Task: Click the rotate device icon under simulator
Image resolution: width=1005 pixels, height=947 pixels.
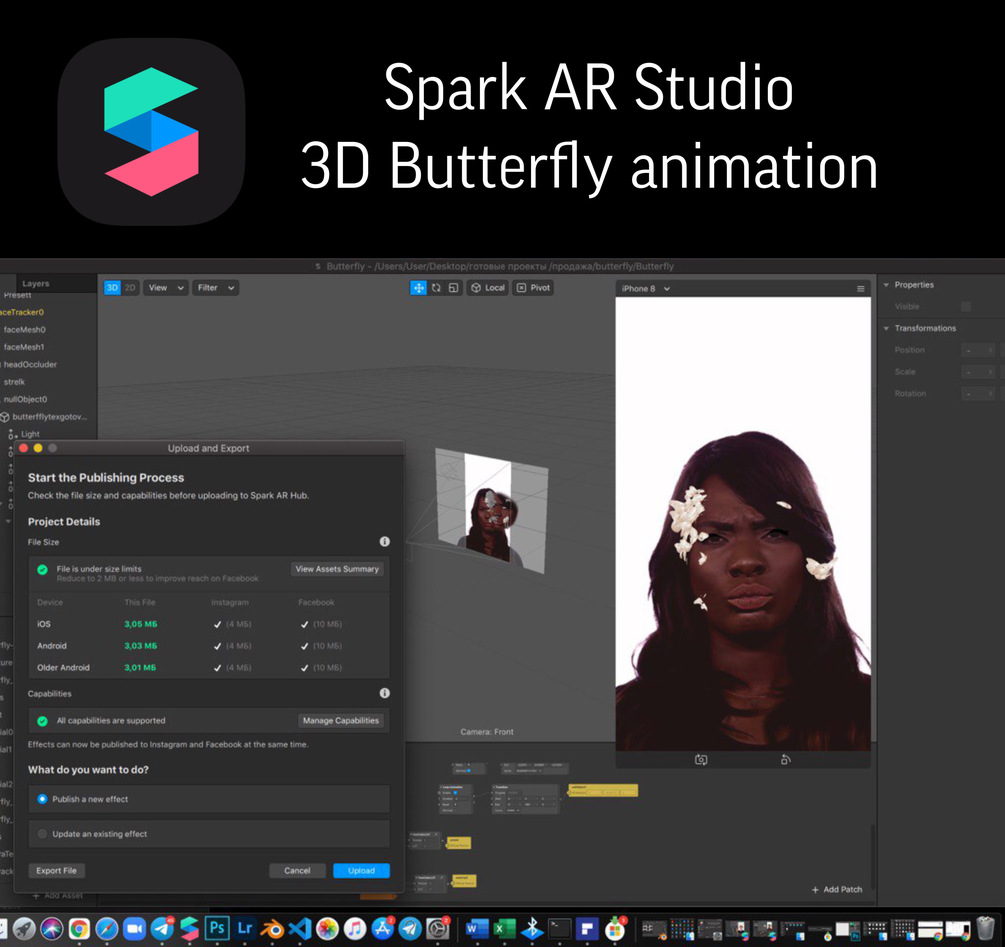Action: 785,760
